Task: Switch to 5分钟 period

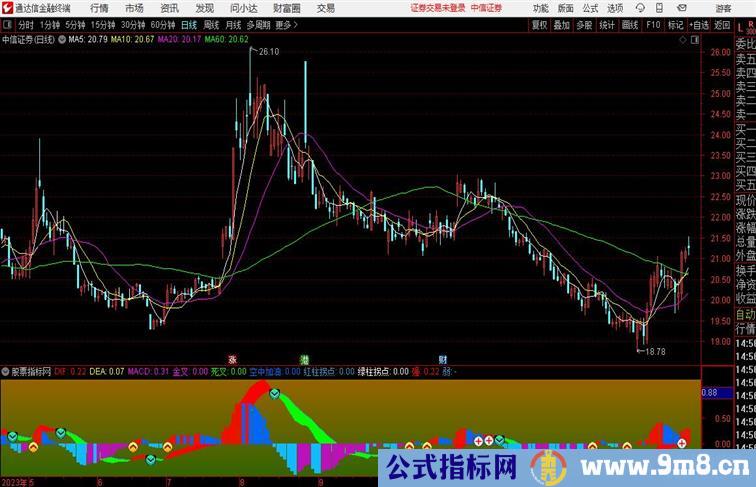Action: [75, 25]
